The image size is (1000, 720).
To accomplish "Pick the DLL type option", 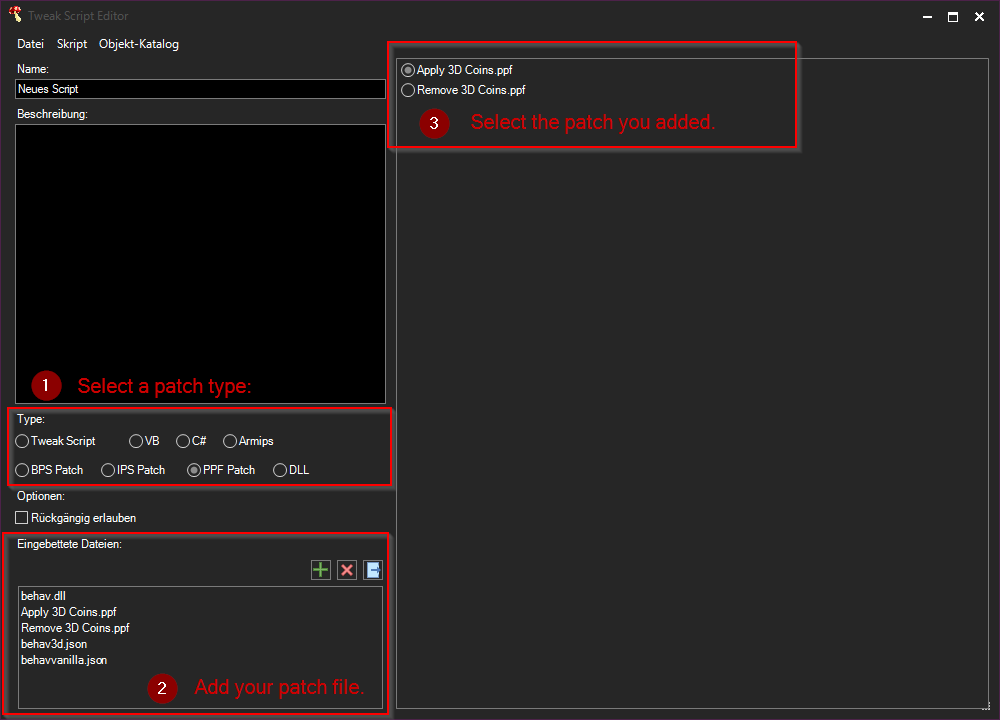I will point(281,470).
